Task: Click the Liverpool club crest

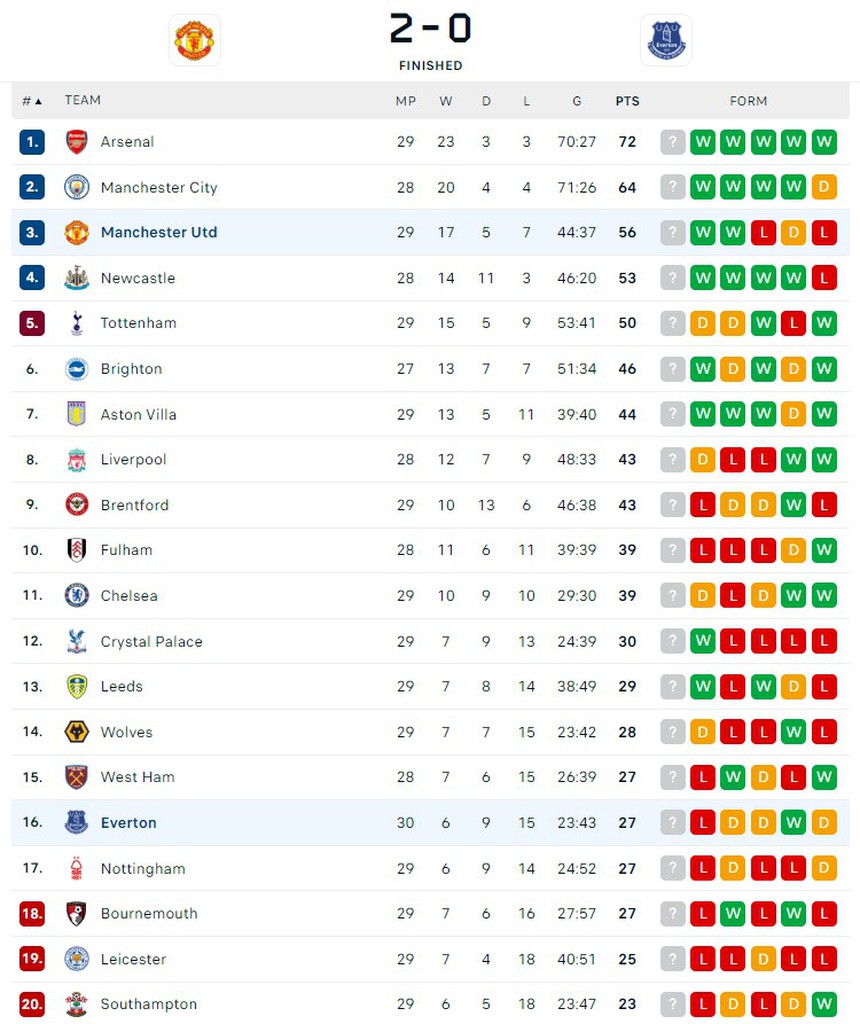Action: (x=77, y=459)
